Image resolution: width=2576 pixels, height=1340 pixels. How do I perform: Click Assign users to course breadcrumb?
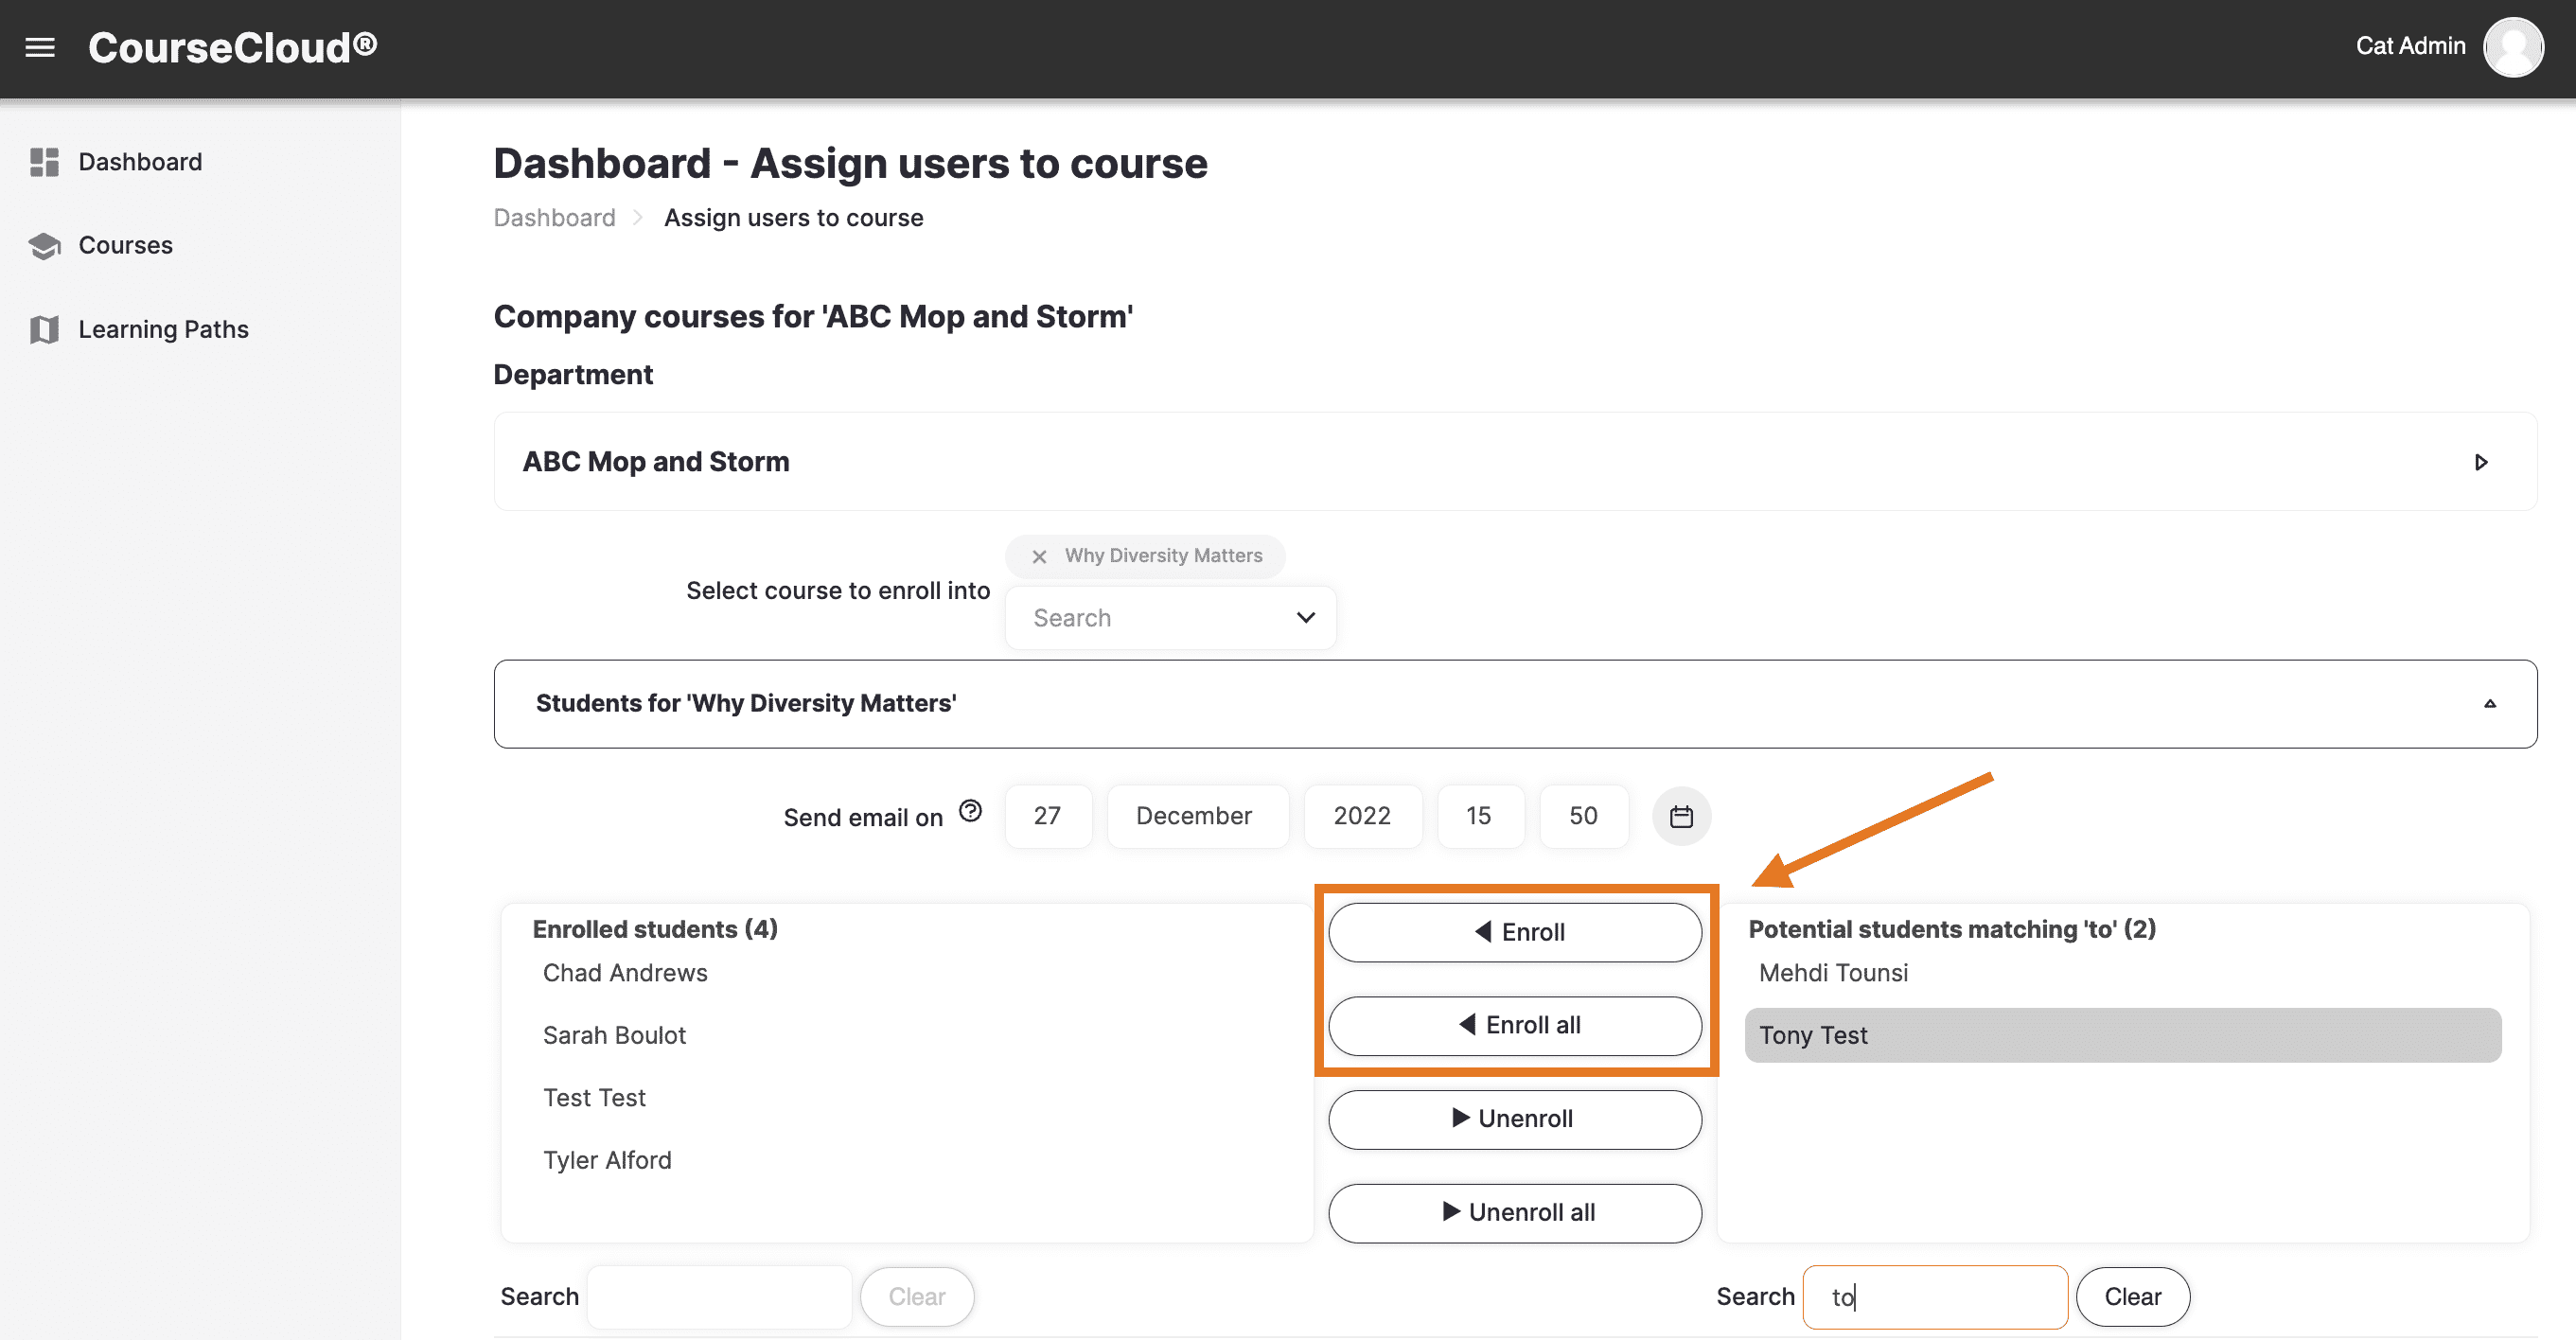pos(793,218)
